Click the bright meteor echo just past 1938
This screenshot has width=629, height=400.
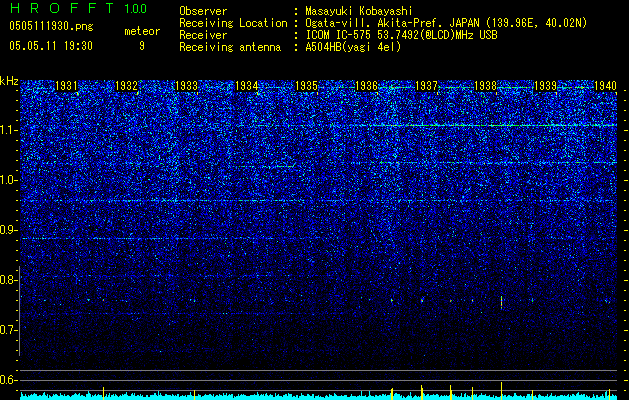(501, 302)
